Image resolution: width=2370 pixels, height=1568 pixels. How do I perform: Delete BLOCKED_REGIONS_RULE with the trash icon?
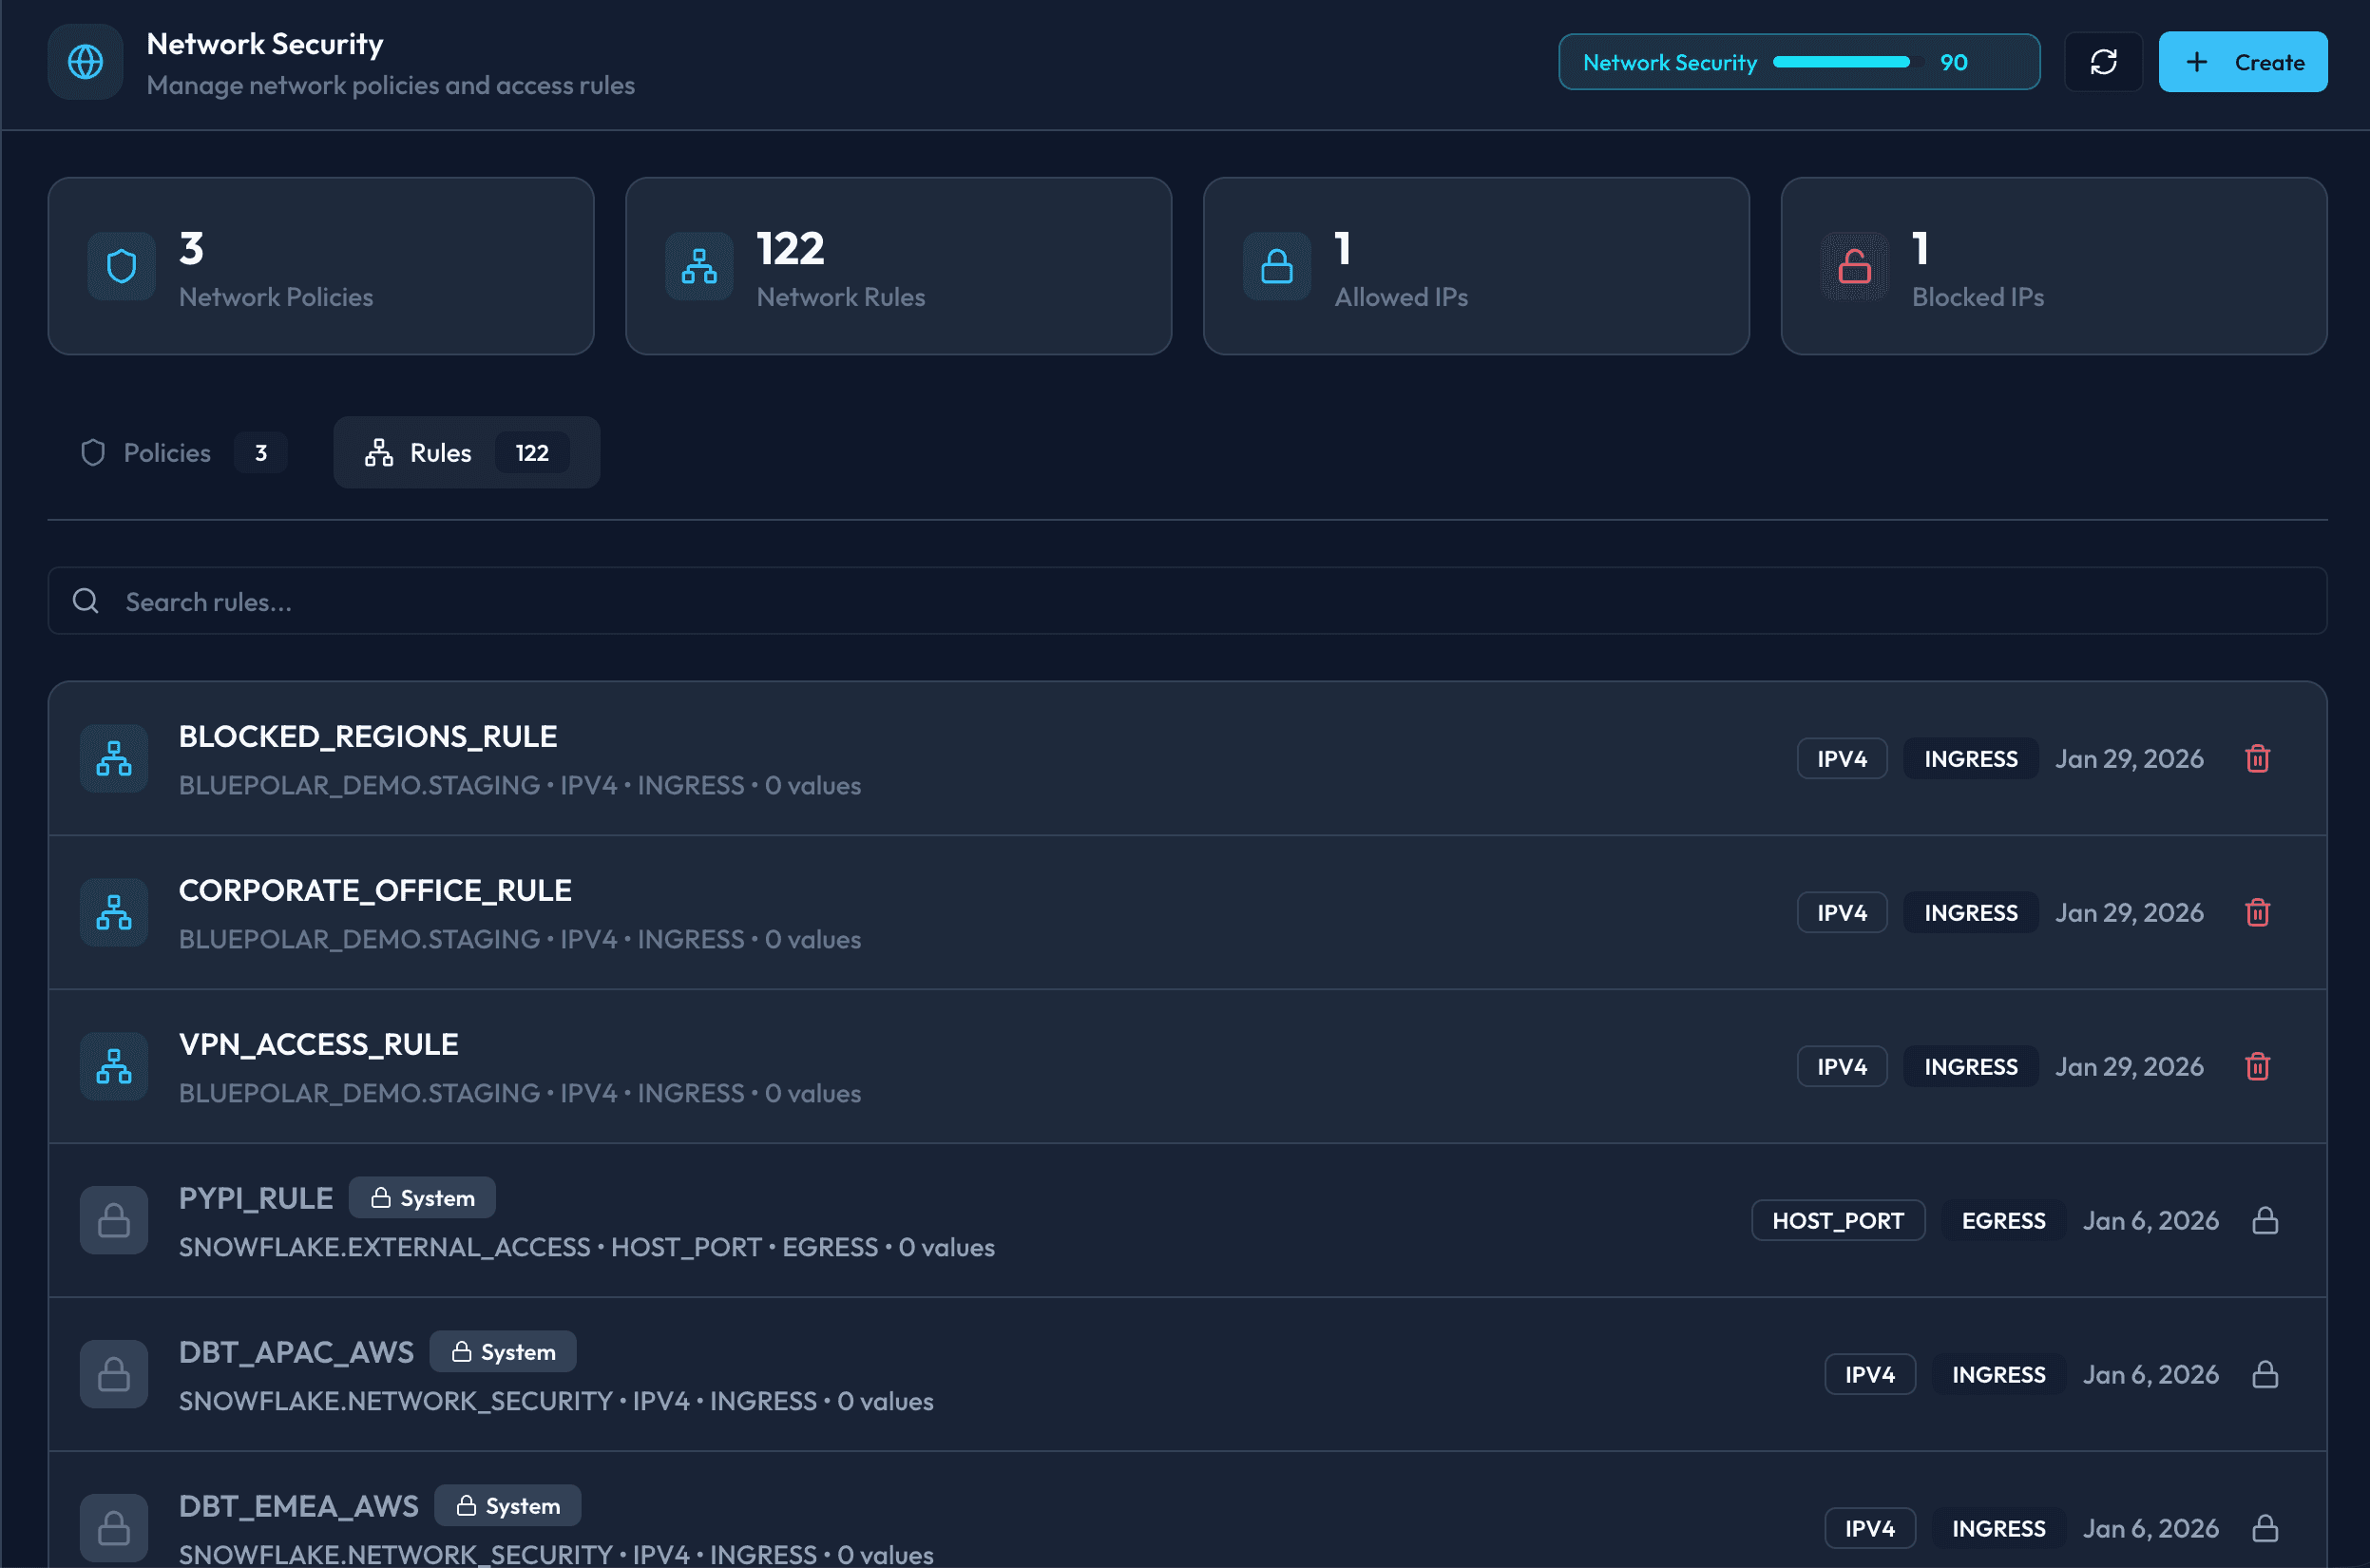pyautogui.click(x=2257, y=759)
